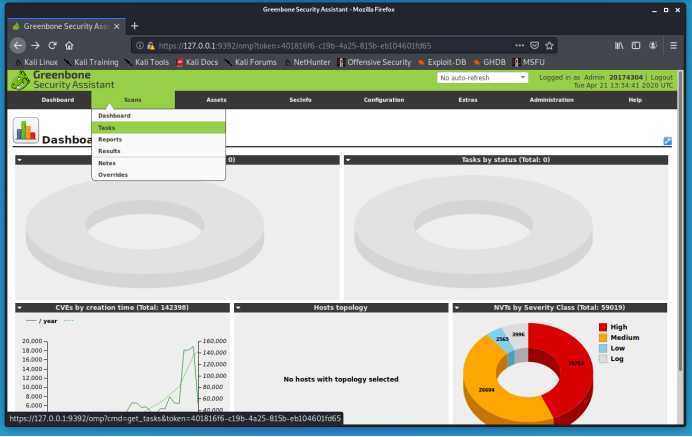Open the GHDB bookmark
The image size is (692, 437).
click(x=490, y=62)
